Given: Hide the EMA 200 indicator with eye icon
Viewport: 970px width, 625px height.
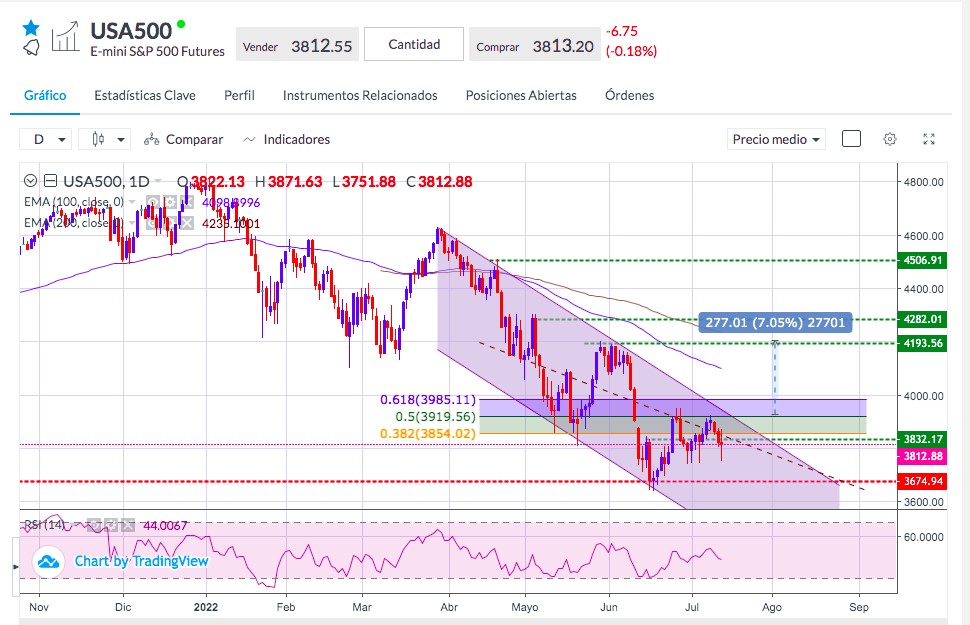Looking at the screenshot, I should point(153,223).
